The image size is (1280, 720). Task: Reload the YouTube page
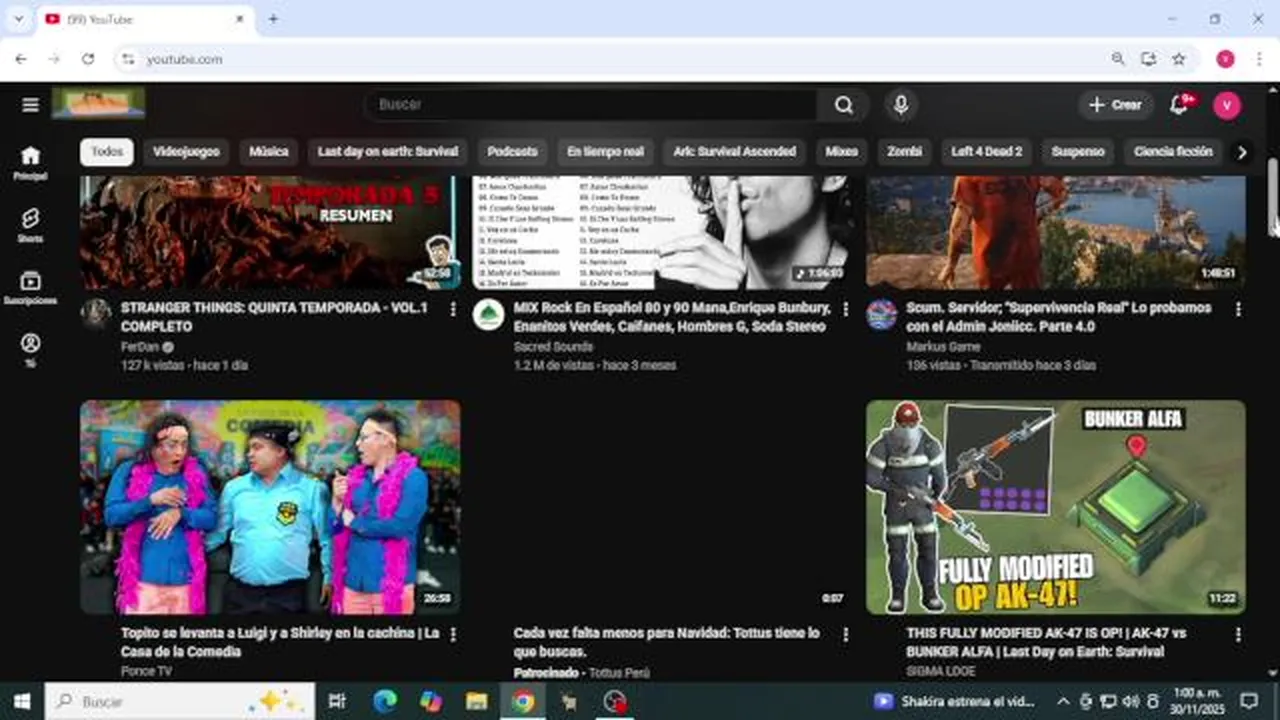[x=88, y=59]
